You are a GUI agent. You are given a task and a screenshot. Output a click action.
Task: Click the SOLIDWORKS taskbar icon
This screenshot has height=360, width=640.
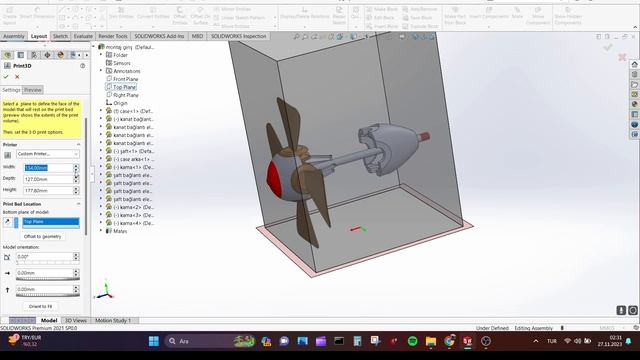(x=467, y=341)
